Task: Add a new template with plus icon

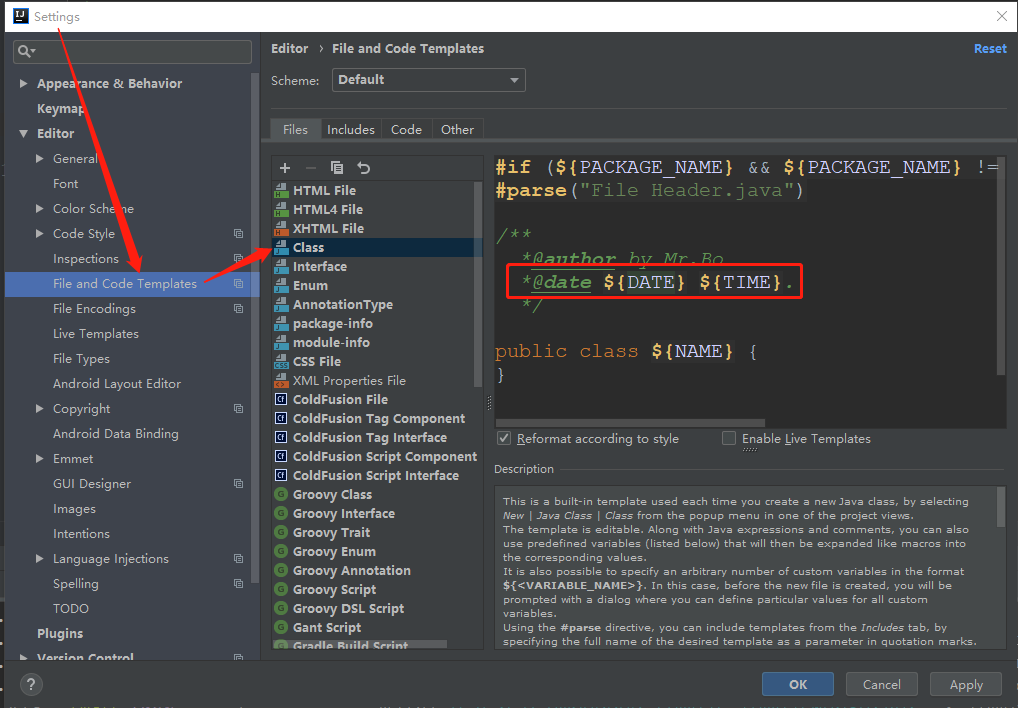Action: point(285,168)
